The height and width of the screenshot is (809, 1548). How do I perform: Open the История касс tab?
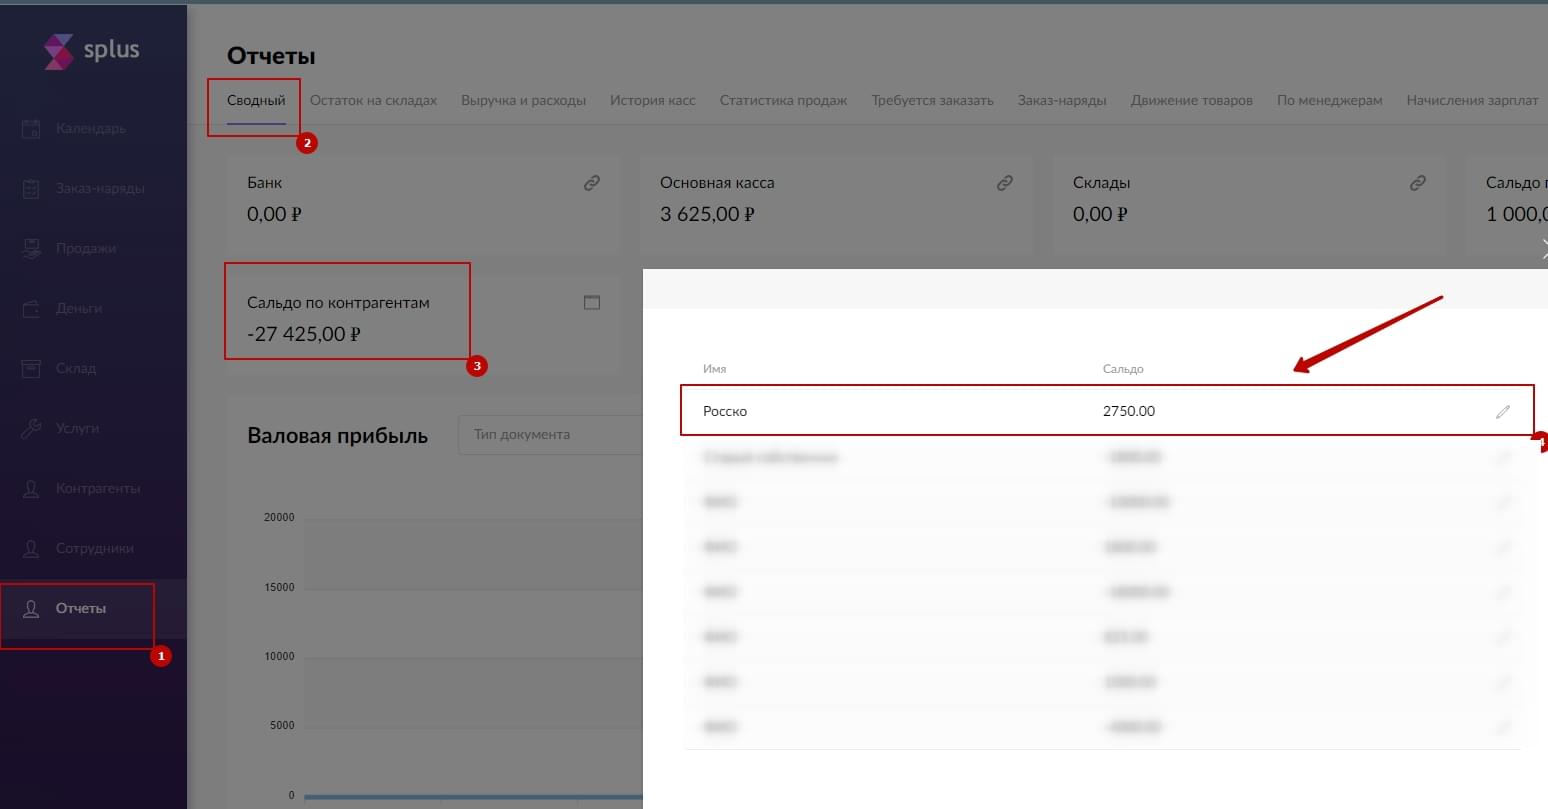click(x=653, y=100)
